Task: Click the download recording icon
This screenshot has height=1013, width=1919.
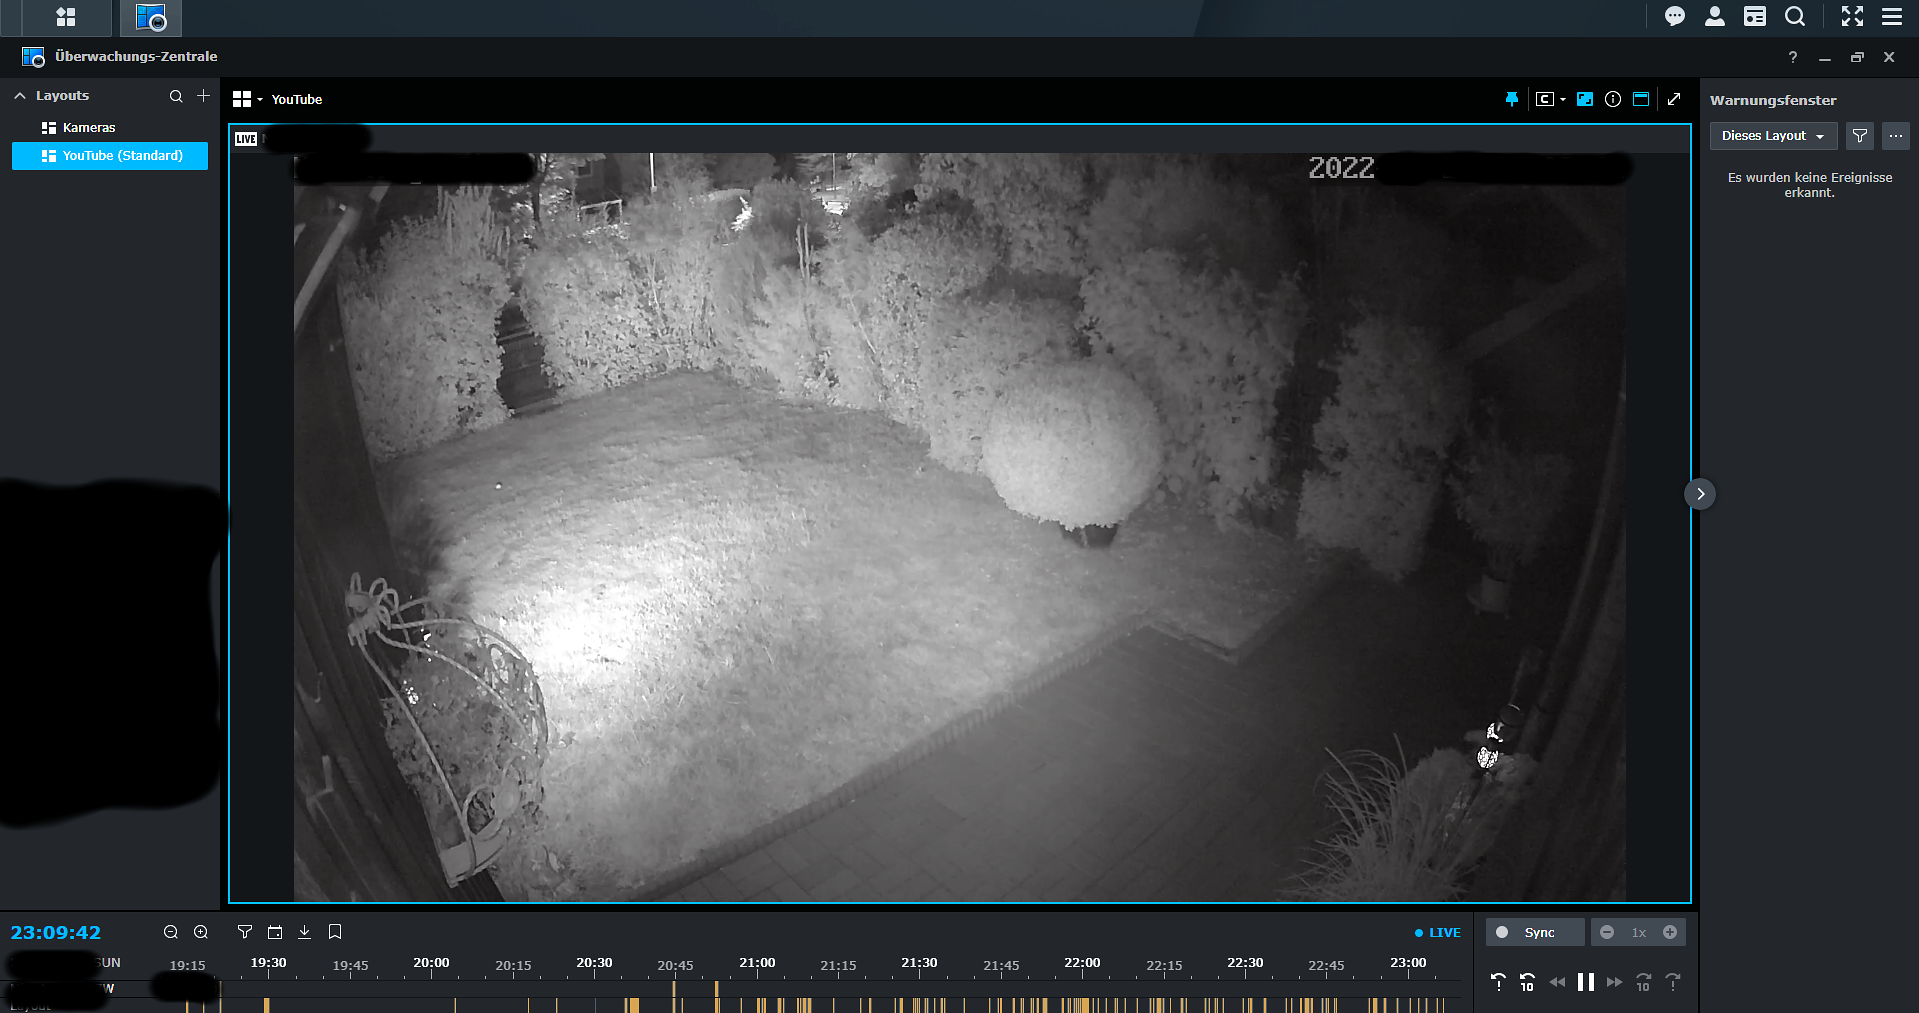Action: (x=305, y=932)
